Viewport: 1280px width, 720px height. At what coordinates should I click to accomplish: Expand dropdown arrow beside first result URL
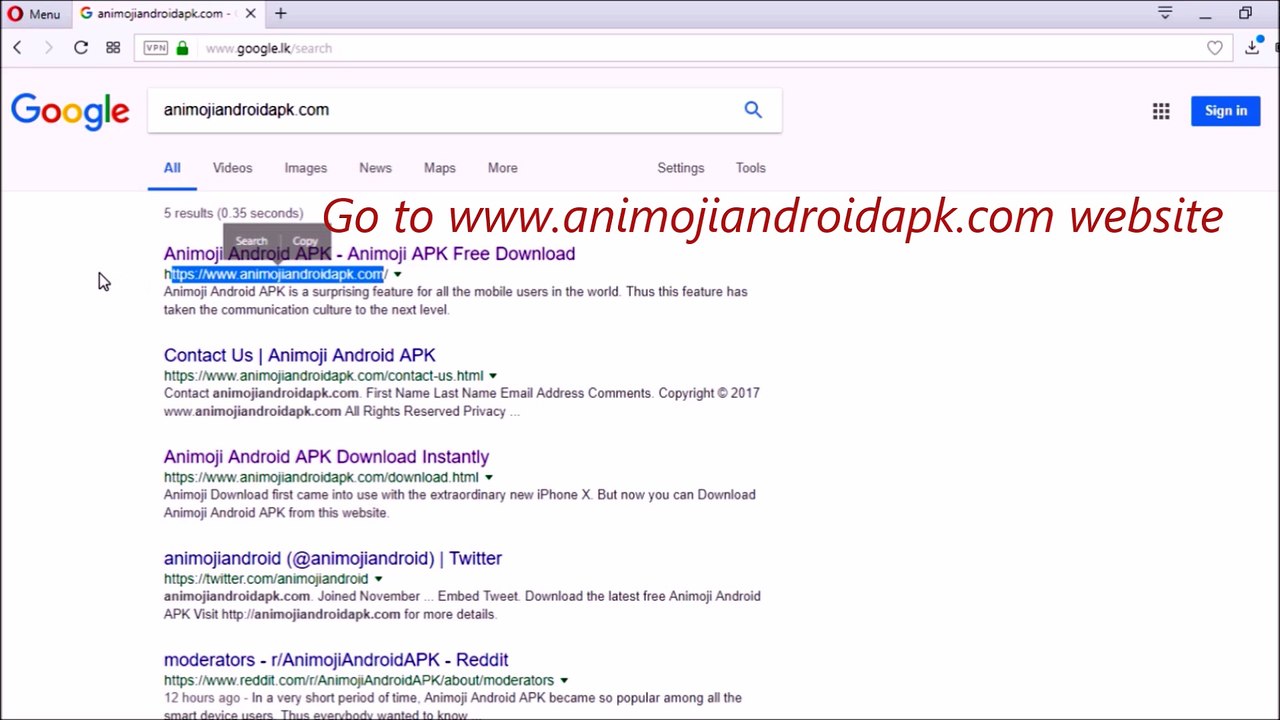(x=398, y=274)
